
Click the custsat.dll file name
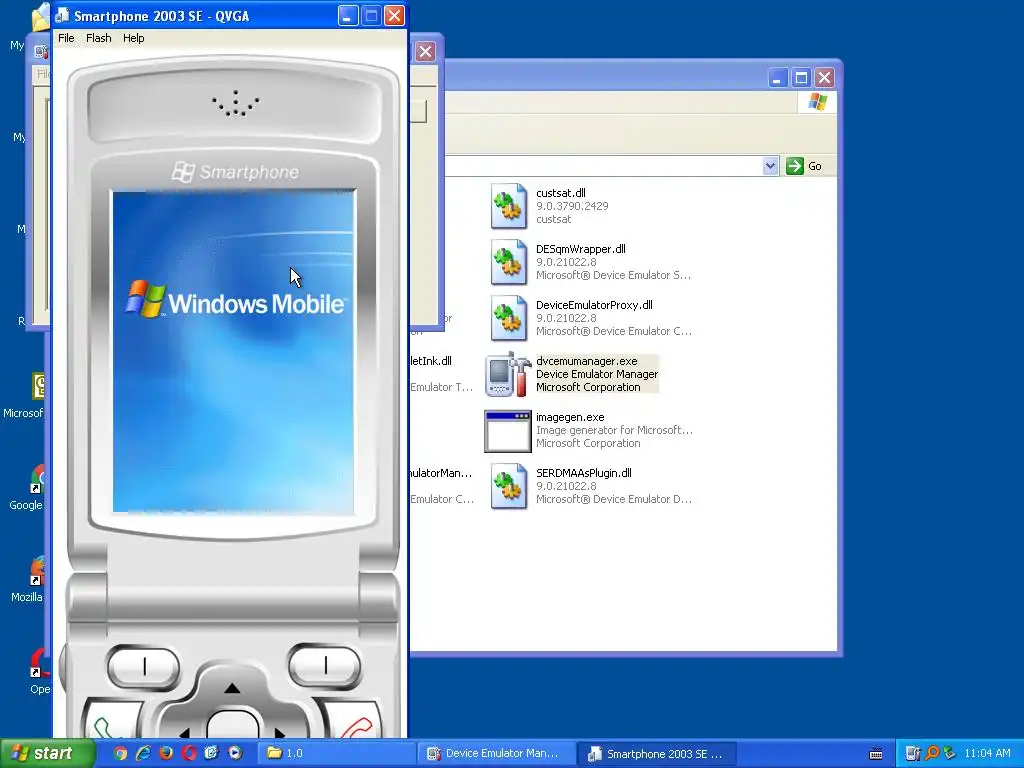pos(560,193)
